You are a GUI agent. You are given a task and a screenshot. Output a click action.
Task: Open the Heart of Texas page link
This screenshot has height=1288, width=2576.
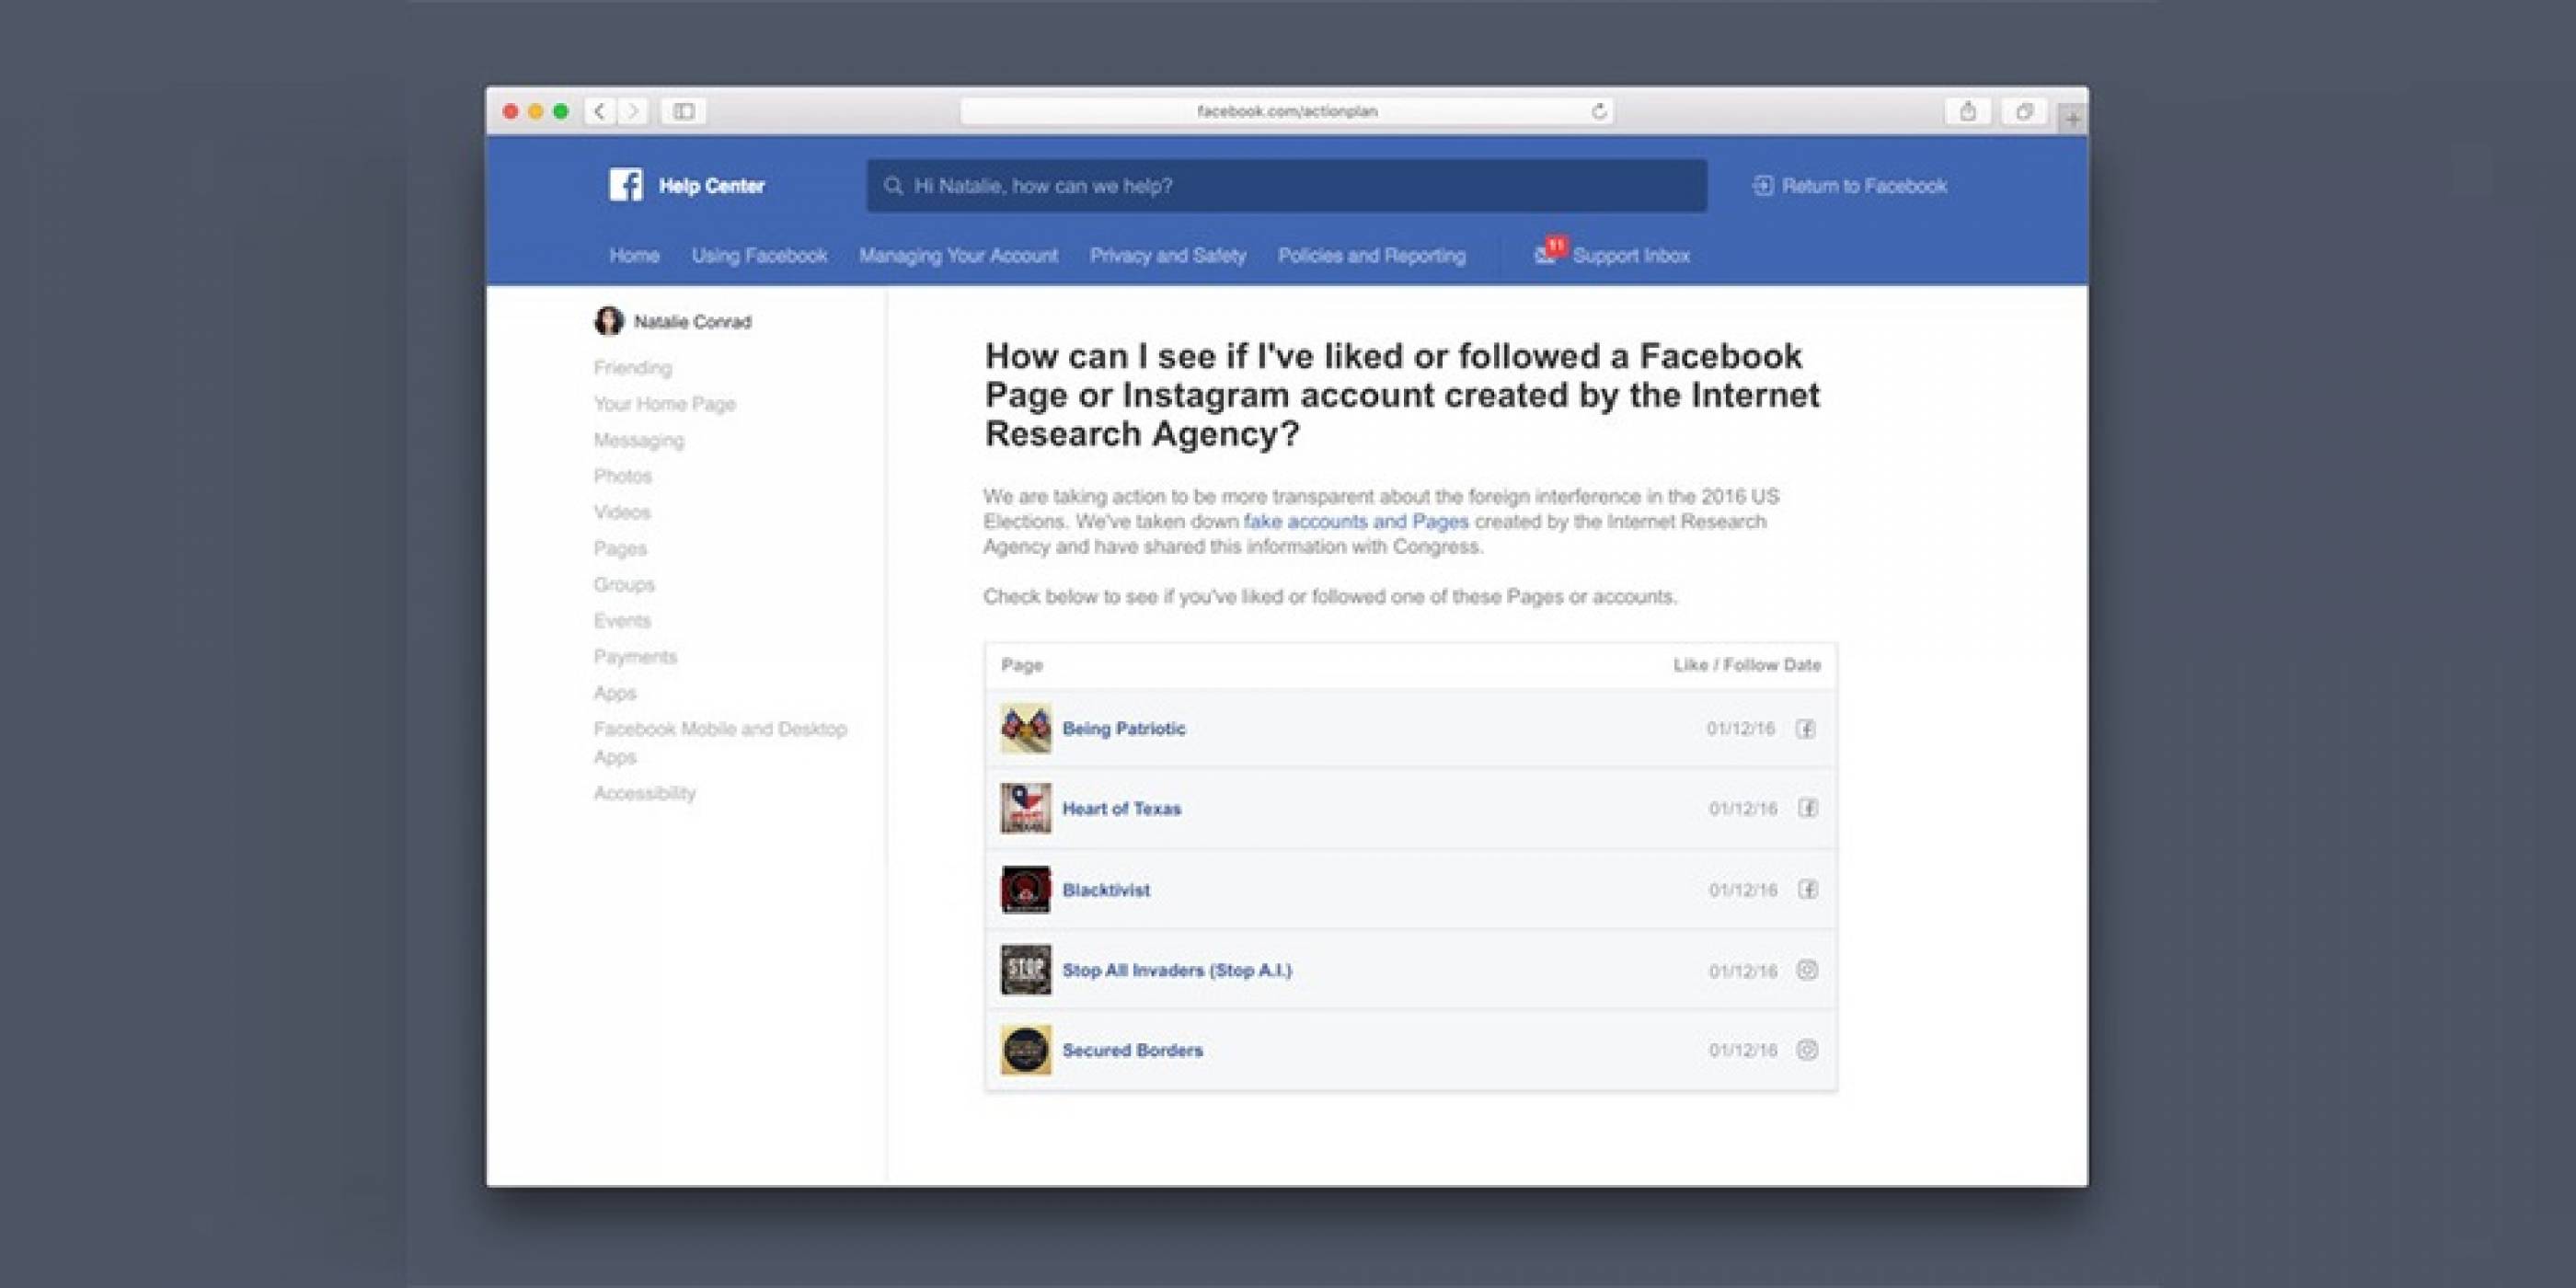click(x=1121, y=808)
